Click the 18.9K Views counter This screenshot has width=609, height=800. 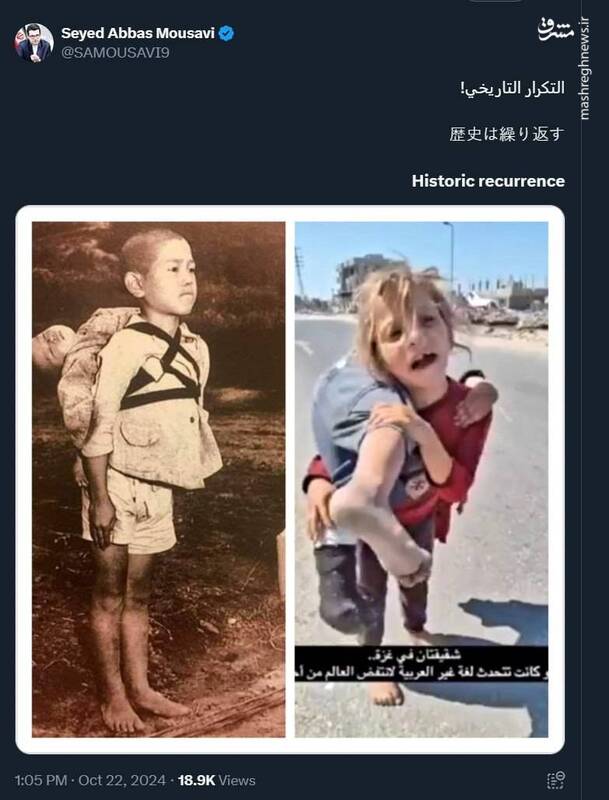[x=217, y=781]
